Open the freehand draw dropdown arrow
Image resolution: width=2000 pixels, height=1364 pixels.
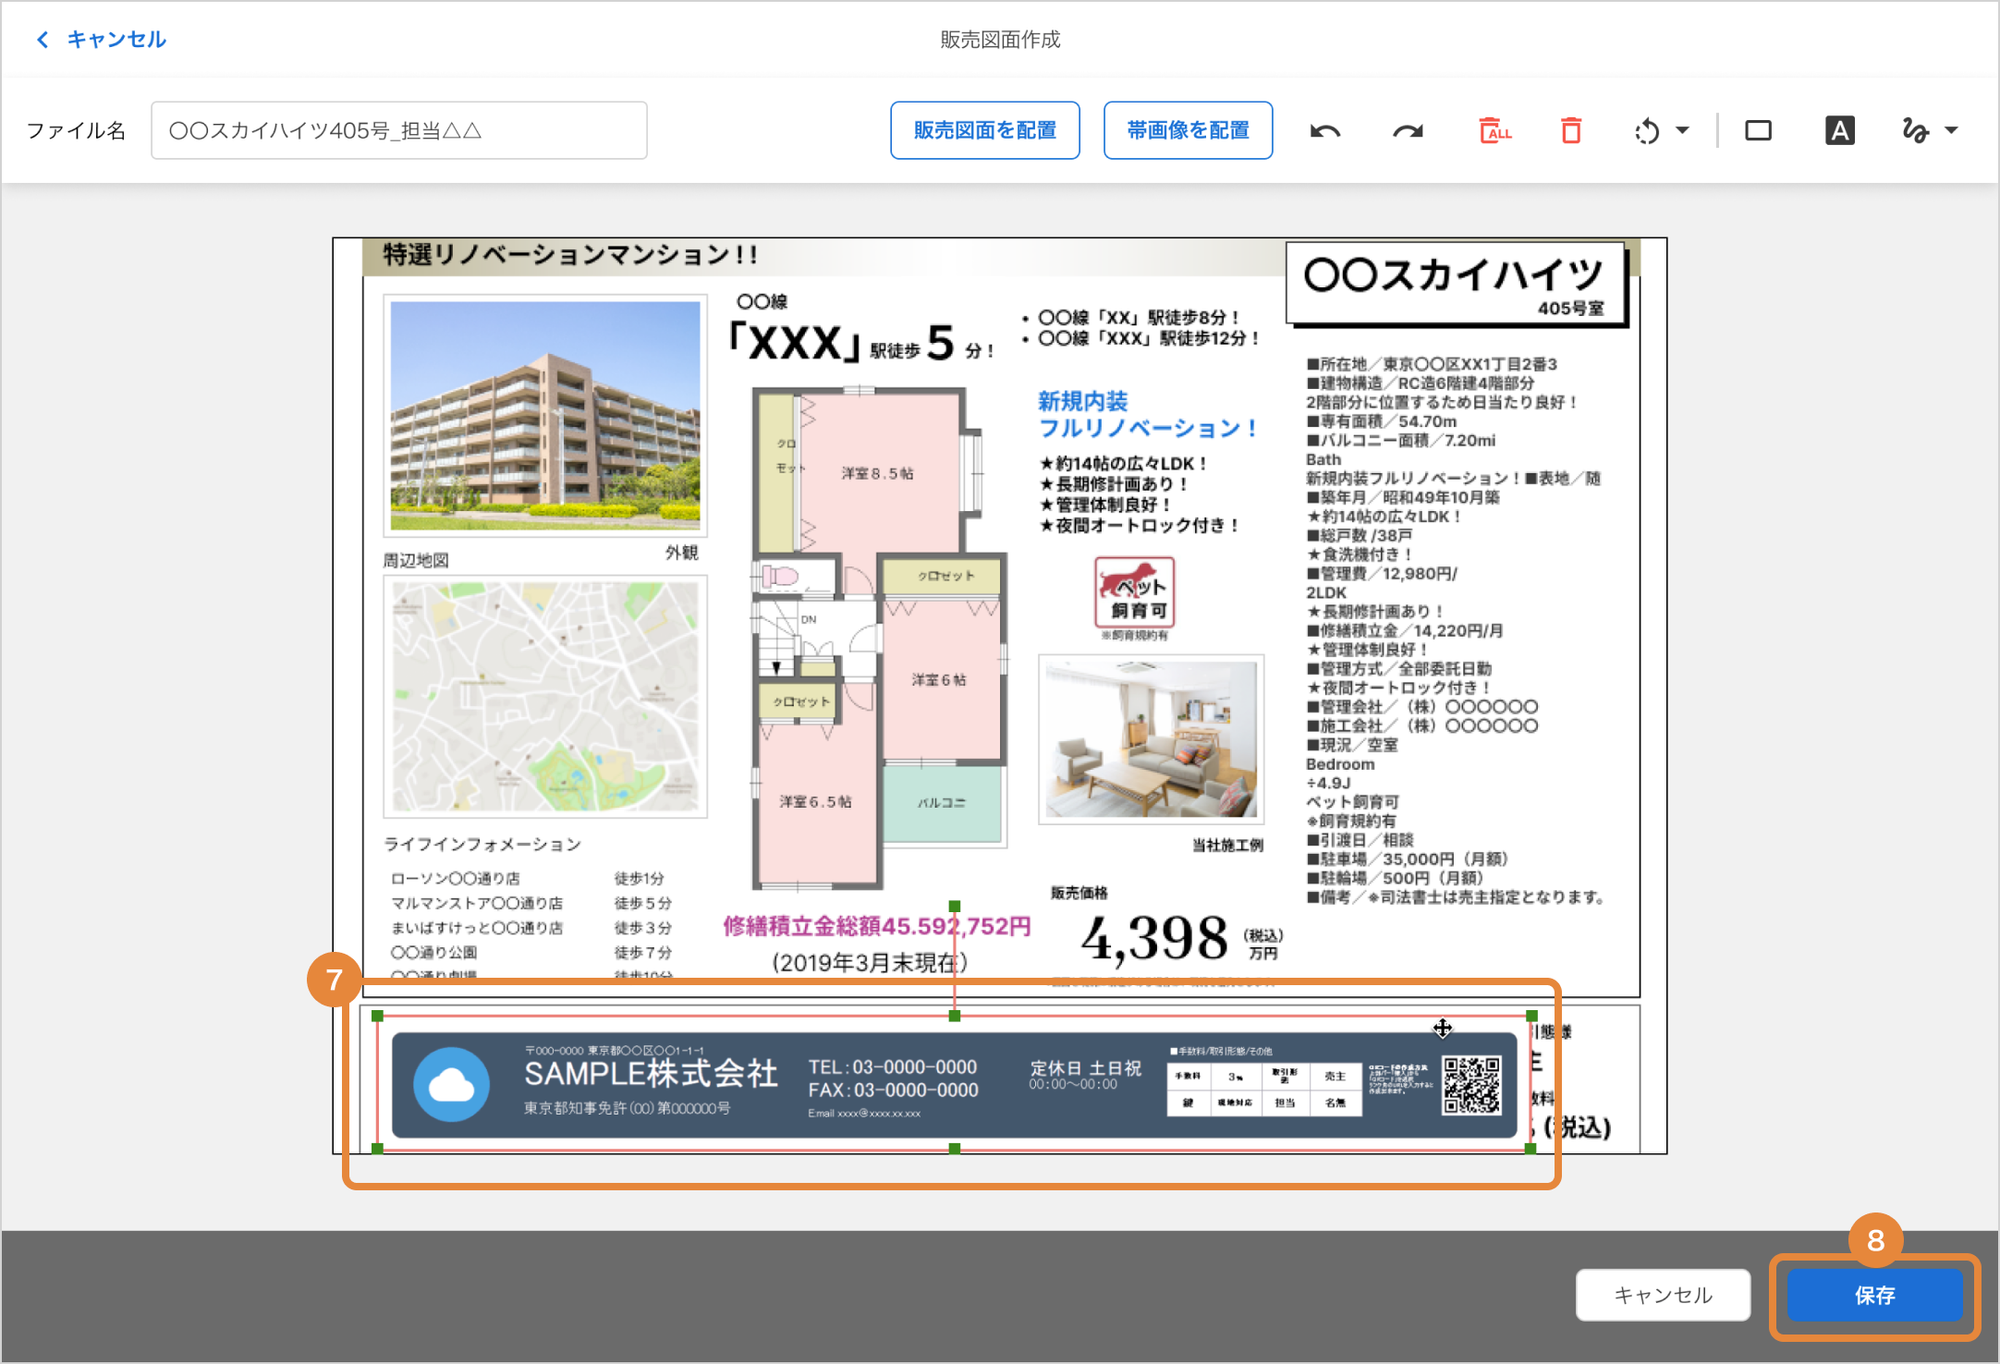1951,130
